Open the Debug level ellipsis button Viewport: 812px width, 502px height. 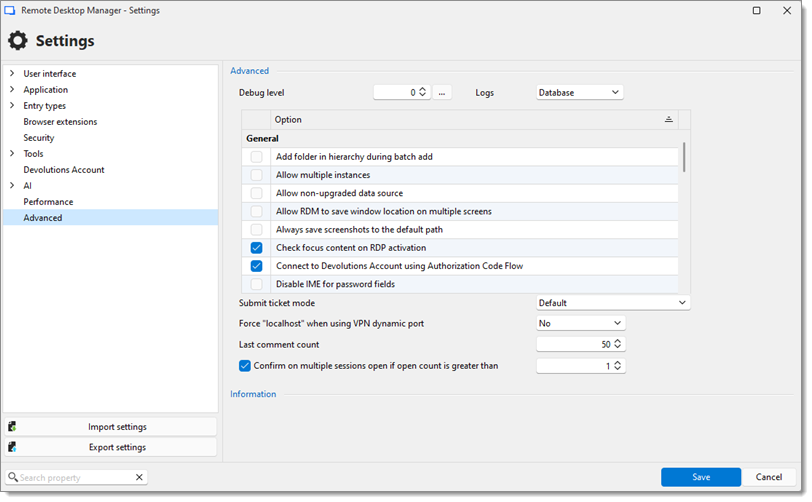coord(442,93)
